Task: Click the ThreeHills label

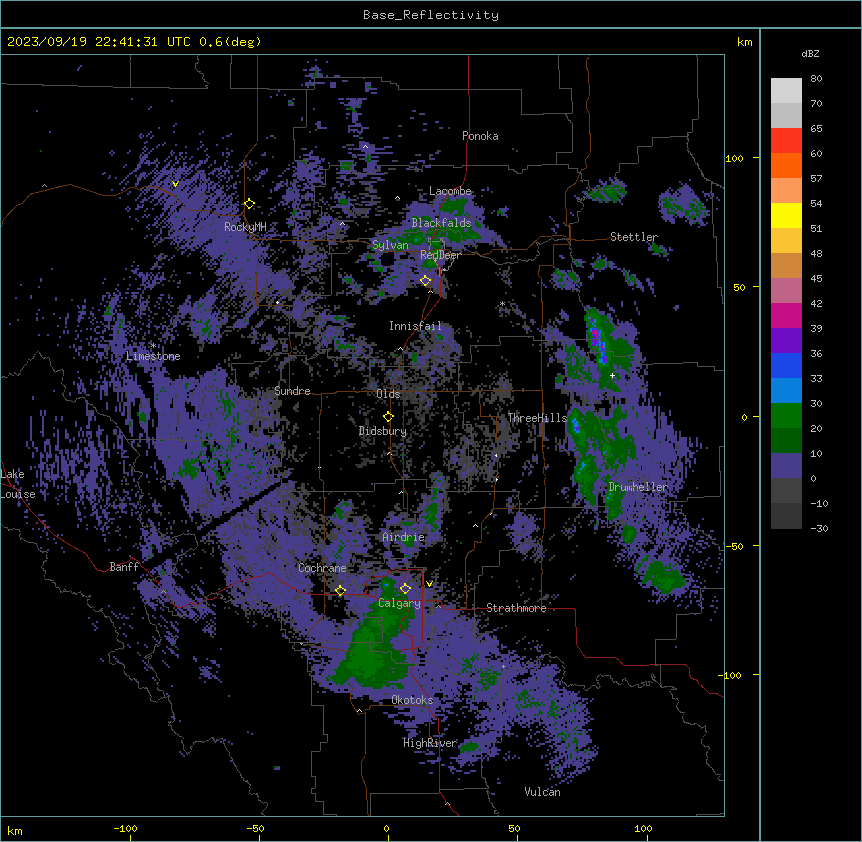Action: (x=537, y=418)
